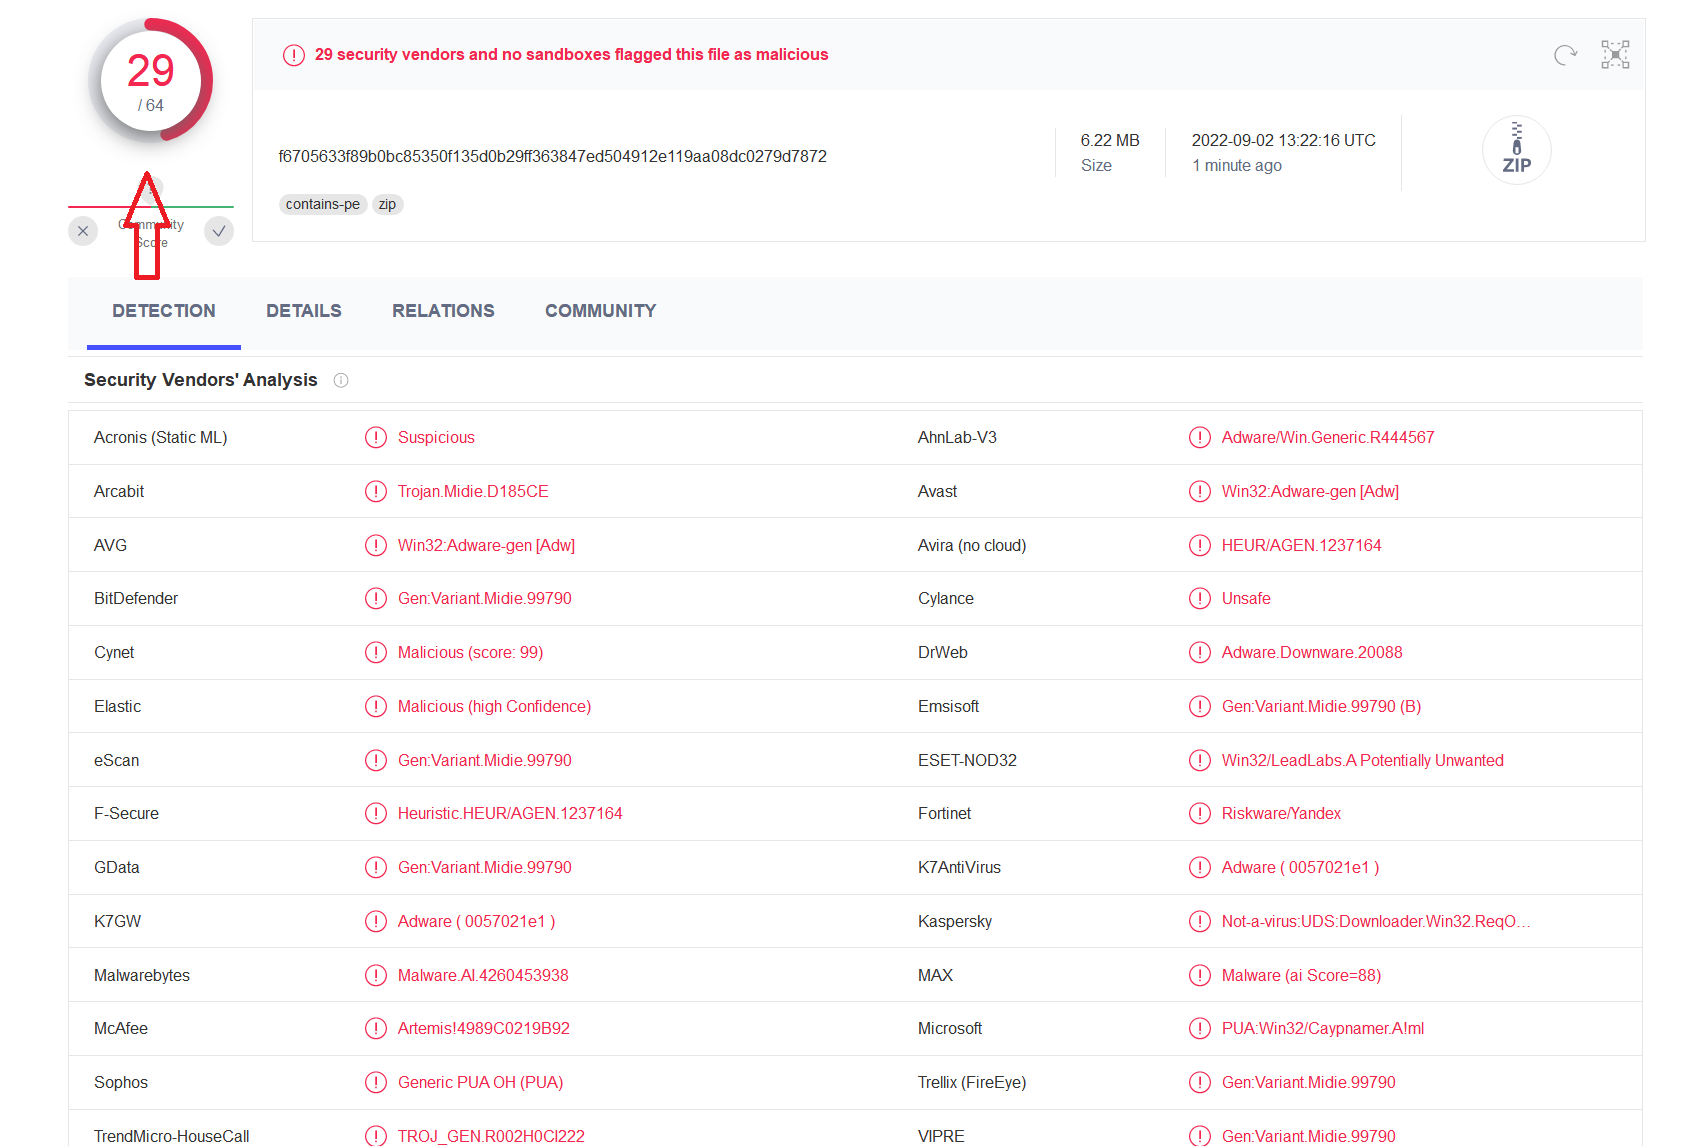1701x1146 pixels.
Task: Click warning icon beside Riskware/Yandex
Action: (x=1200, y=813)
